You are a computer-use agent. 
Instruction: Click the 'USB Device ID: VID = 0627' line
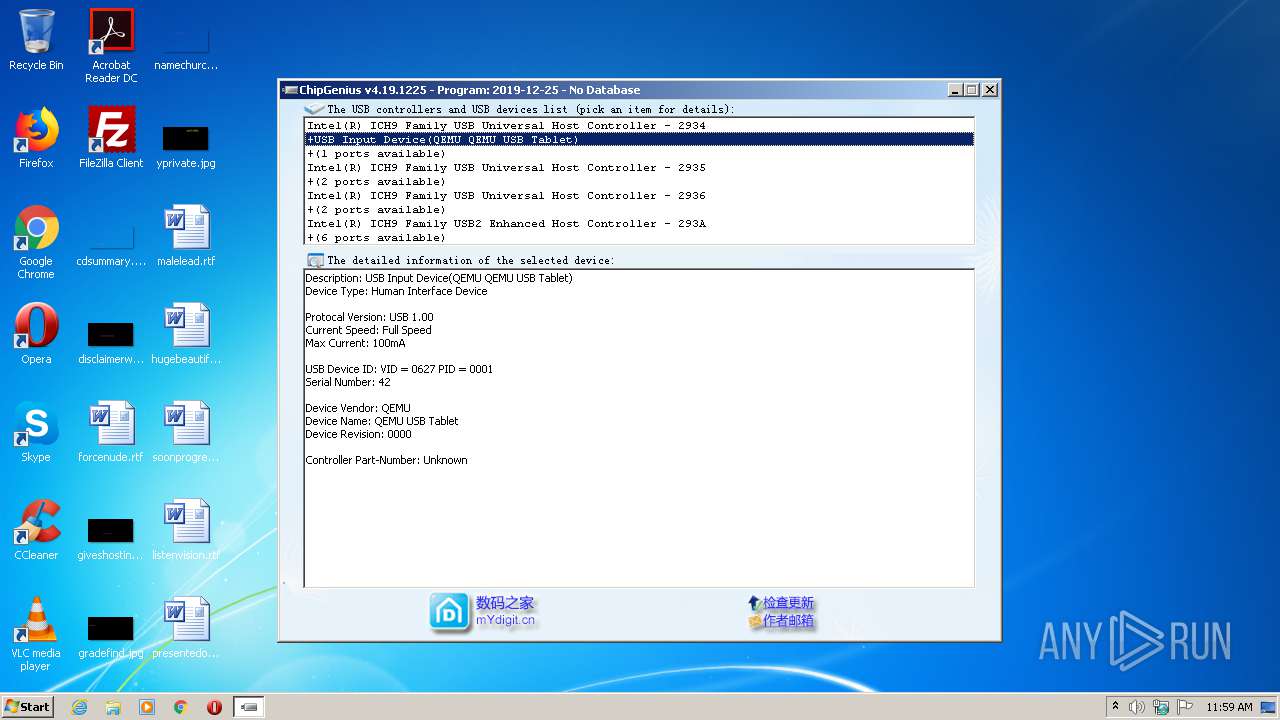(399, 369)
